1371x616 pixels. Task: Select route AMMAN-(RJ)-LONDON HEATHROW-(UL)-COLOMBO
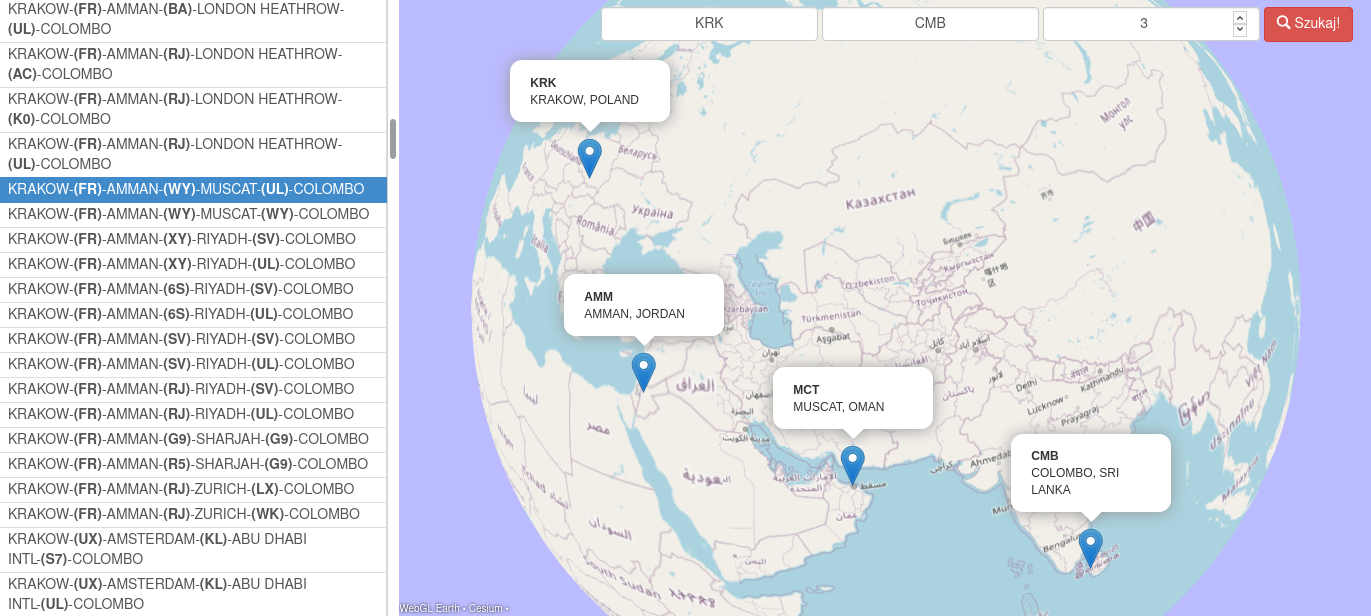(x=193, y=155)
